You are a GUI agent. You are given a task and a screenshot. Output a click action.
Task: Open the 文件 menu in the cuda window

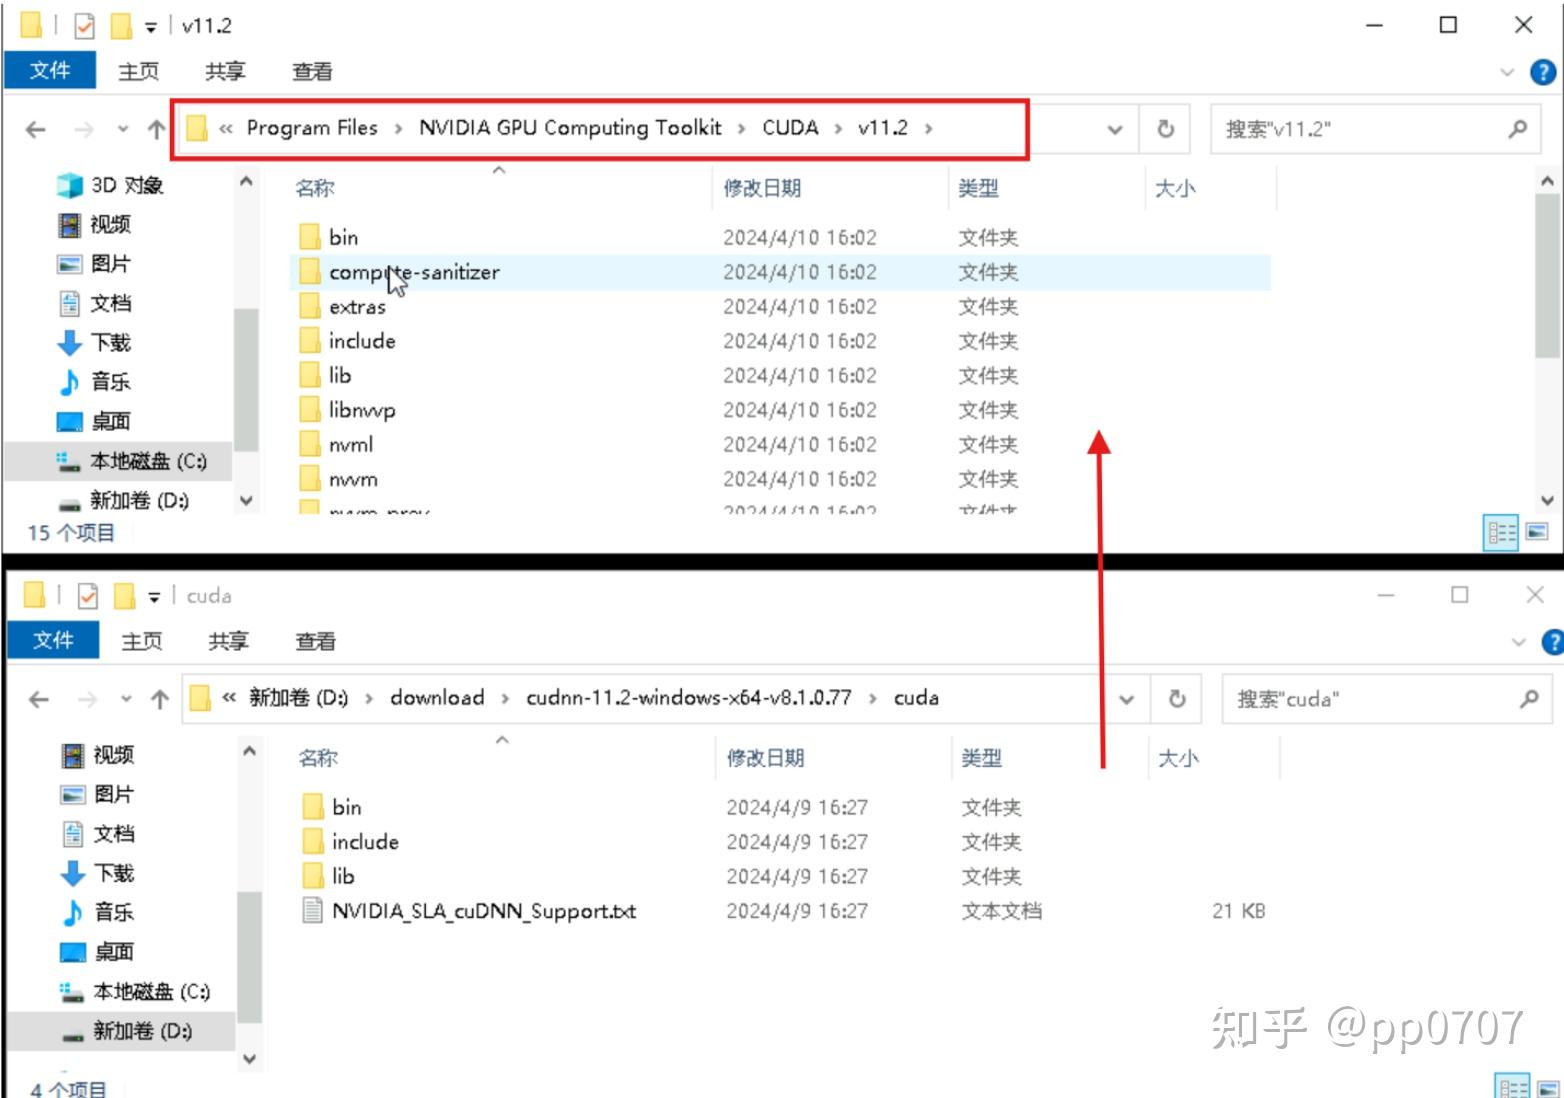tap(52, 640)
